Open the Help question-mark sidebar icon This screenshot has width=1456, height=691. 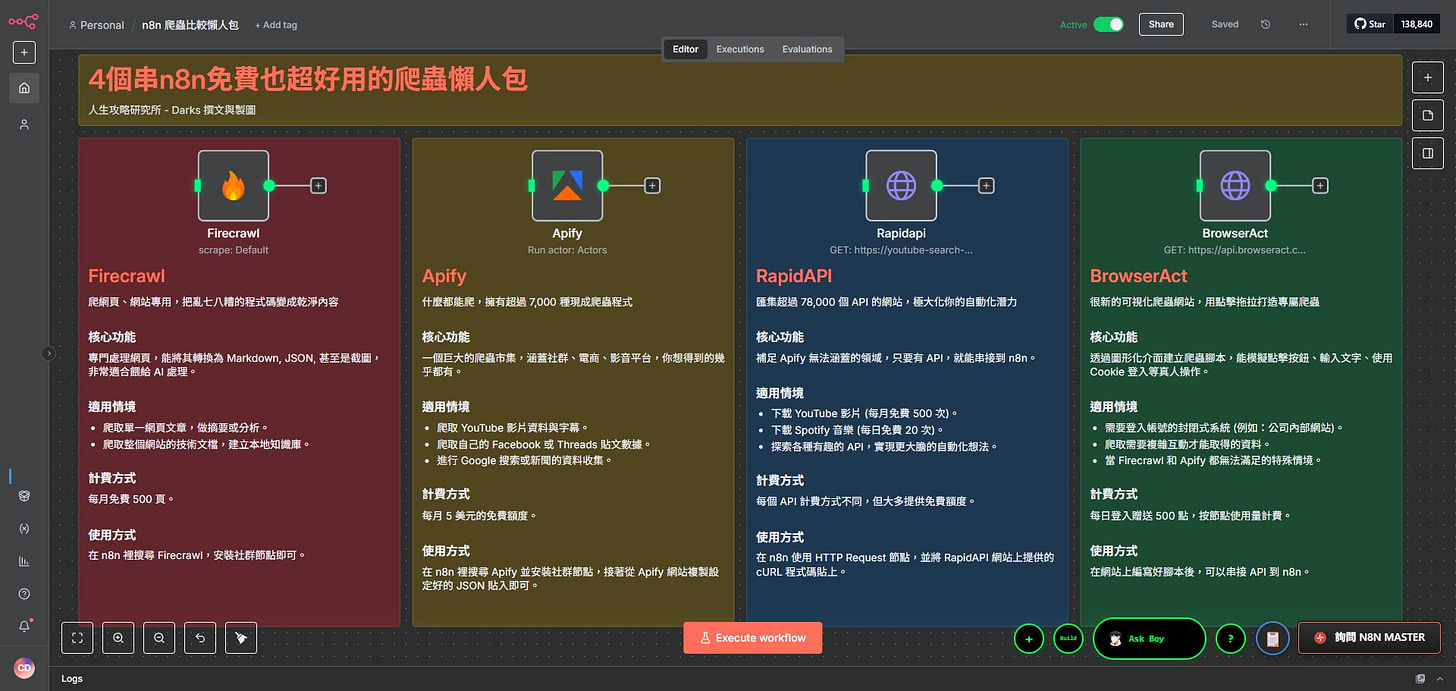pyautogui.click(x=24, y=594)
